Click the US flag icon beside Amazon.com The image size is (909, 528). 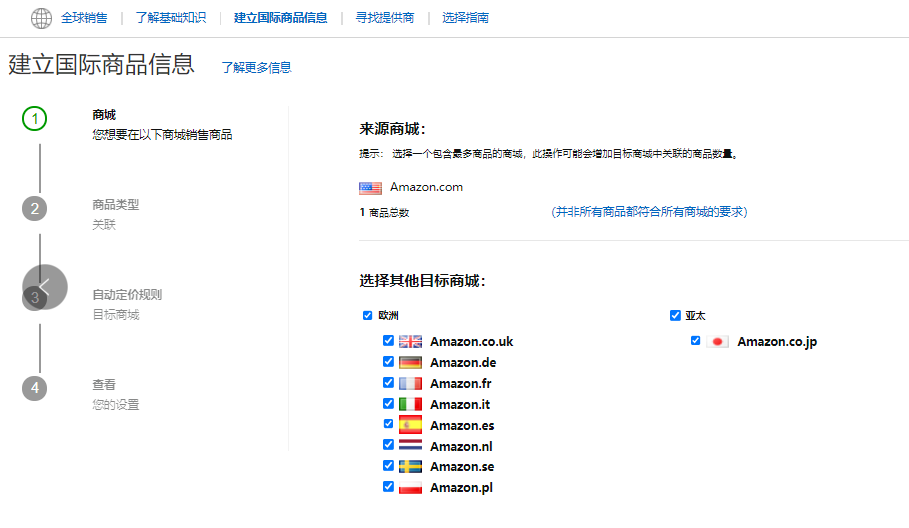(370, 188)
